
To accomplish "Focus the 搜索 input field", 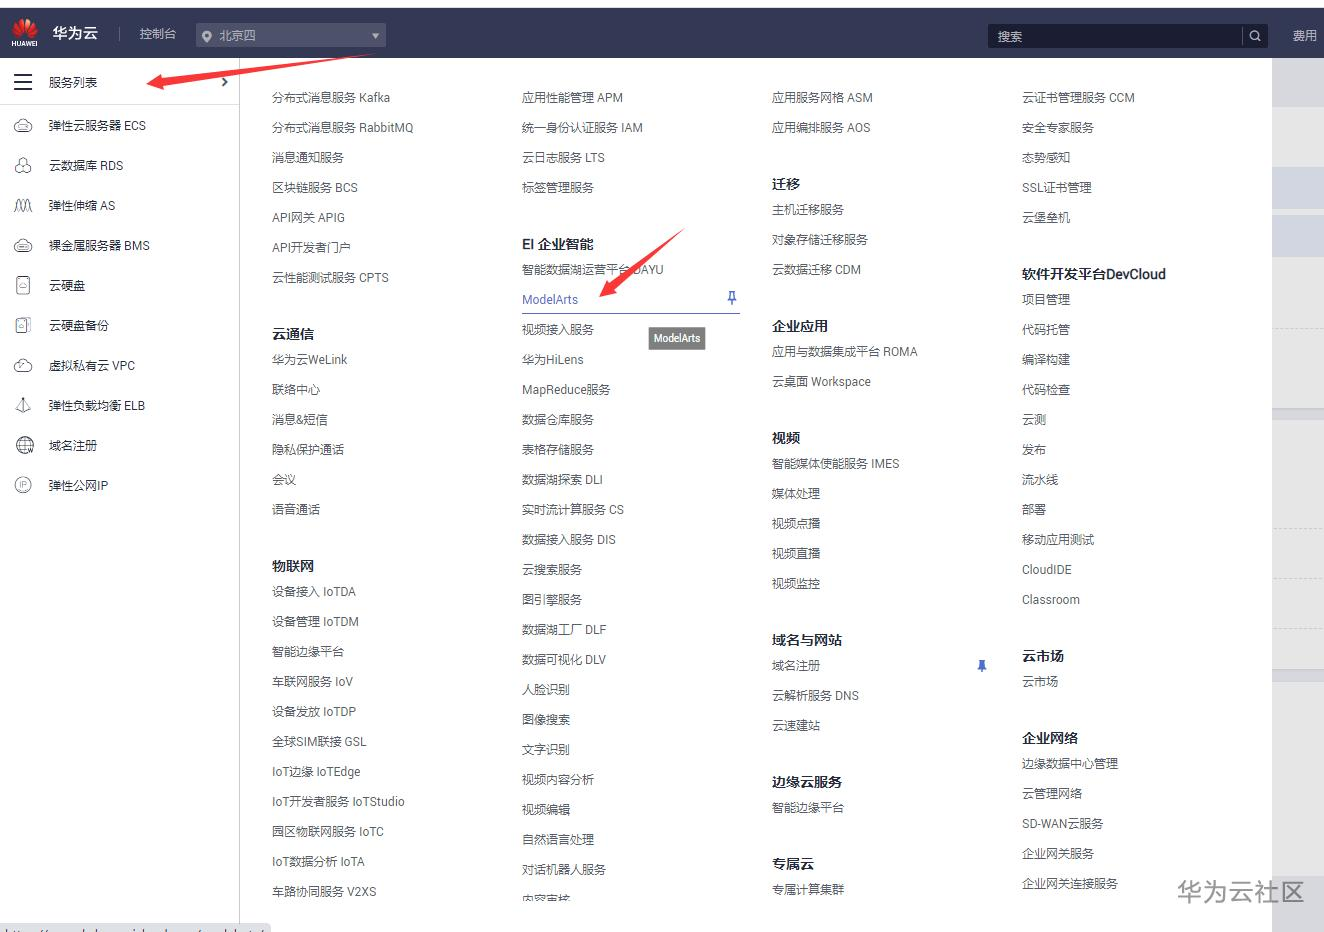I will pos(1115,36).
